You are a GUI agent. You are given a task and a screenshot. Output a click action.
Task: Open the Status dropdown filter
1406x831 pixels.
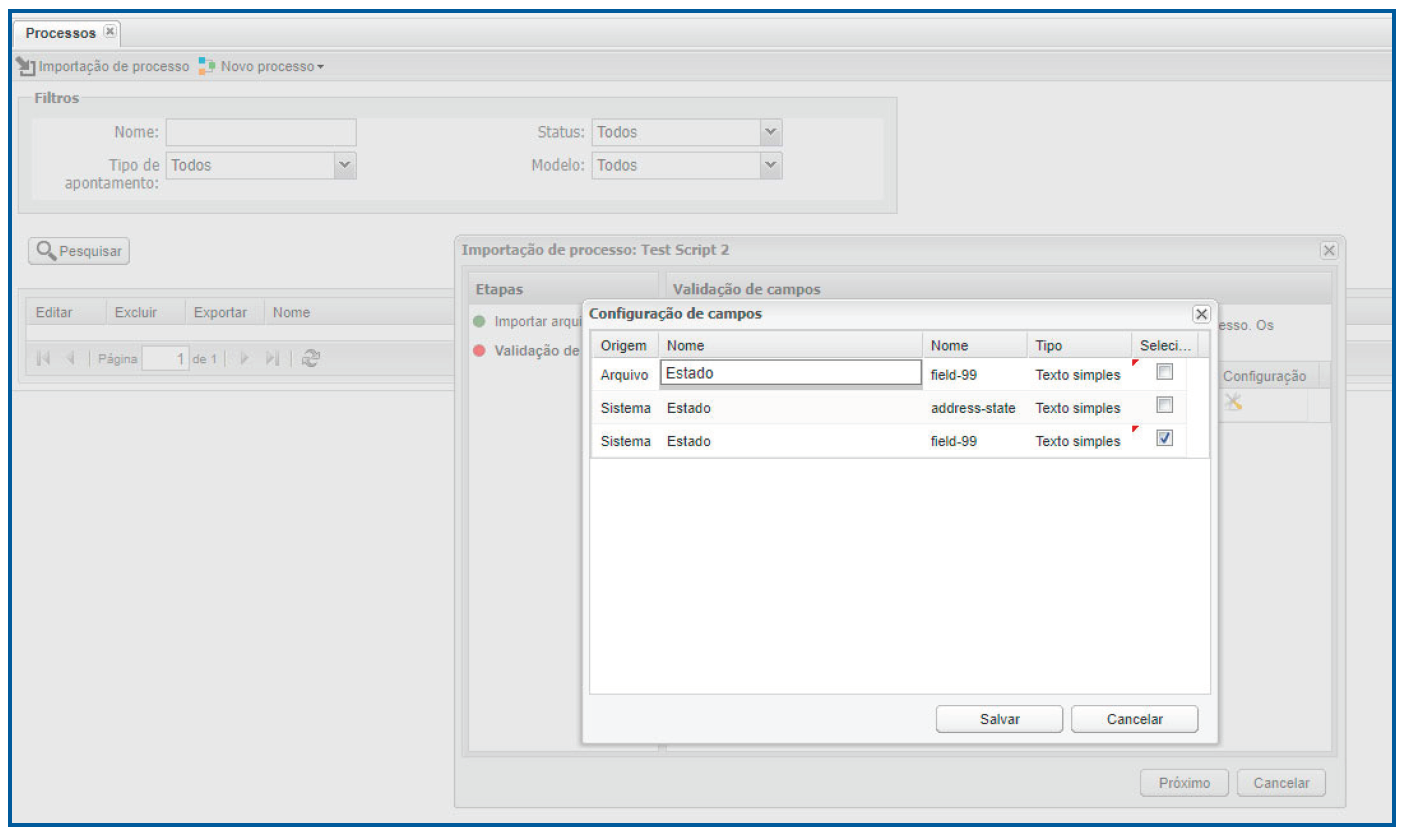click(769, 132)
